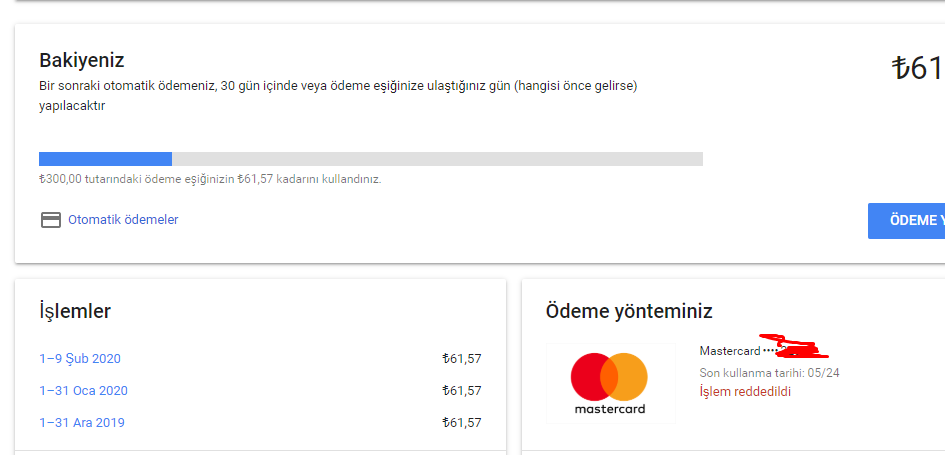Click the ₺300,00 payment threshold text
945x455 pixels.
pos(209,180)
